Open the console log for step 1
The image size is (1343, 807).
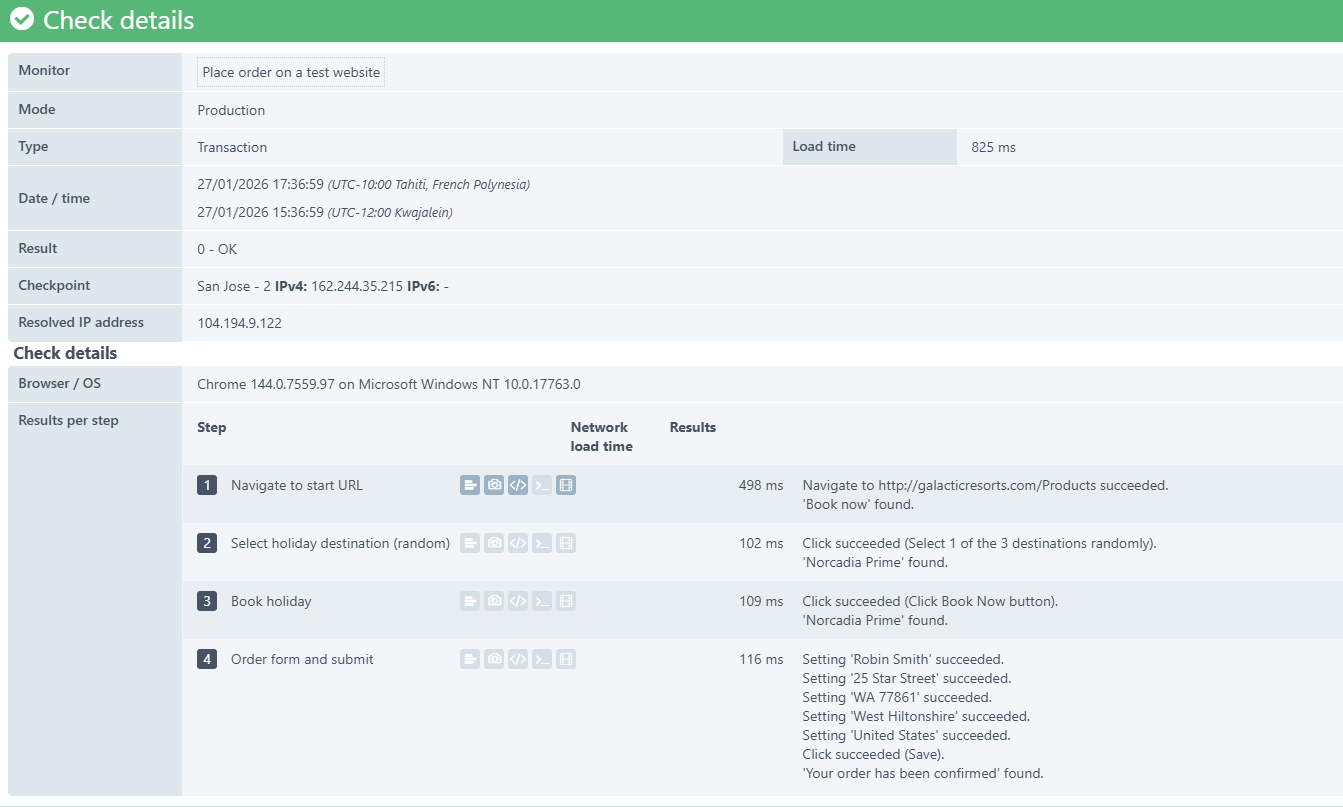click(x=542, y=484)
